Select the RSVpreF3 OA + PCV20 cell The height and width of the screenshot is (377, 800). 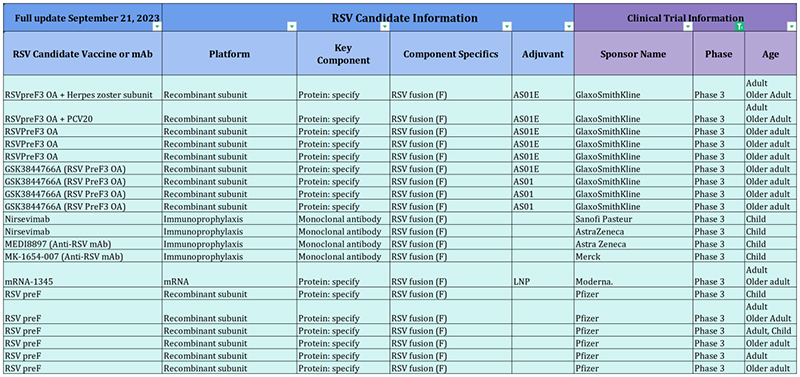[83, 113]
